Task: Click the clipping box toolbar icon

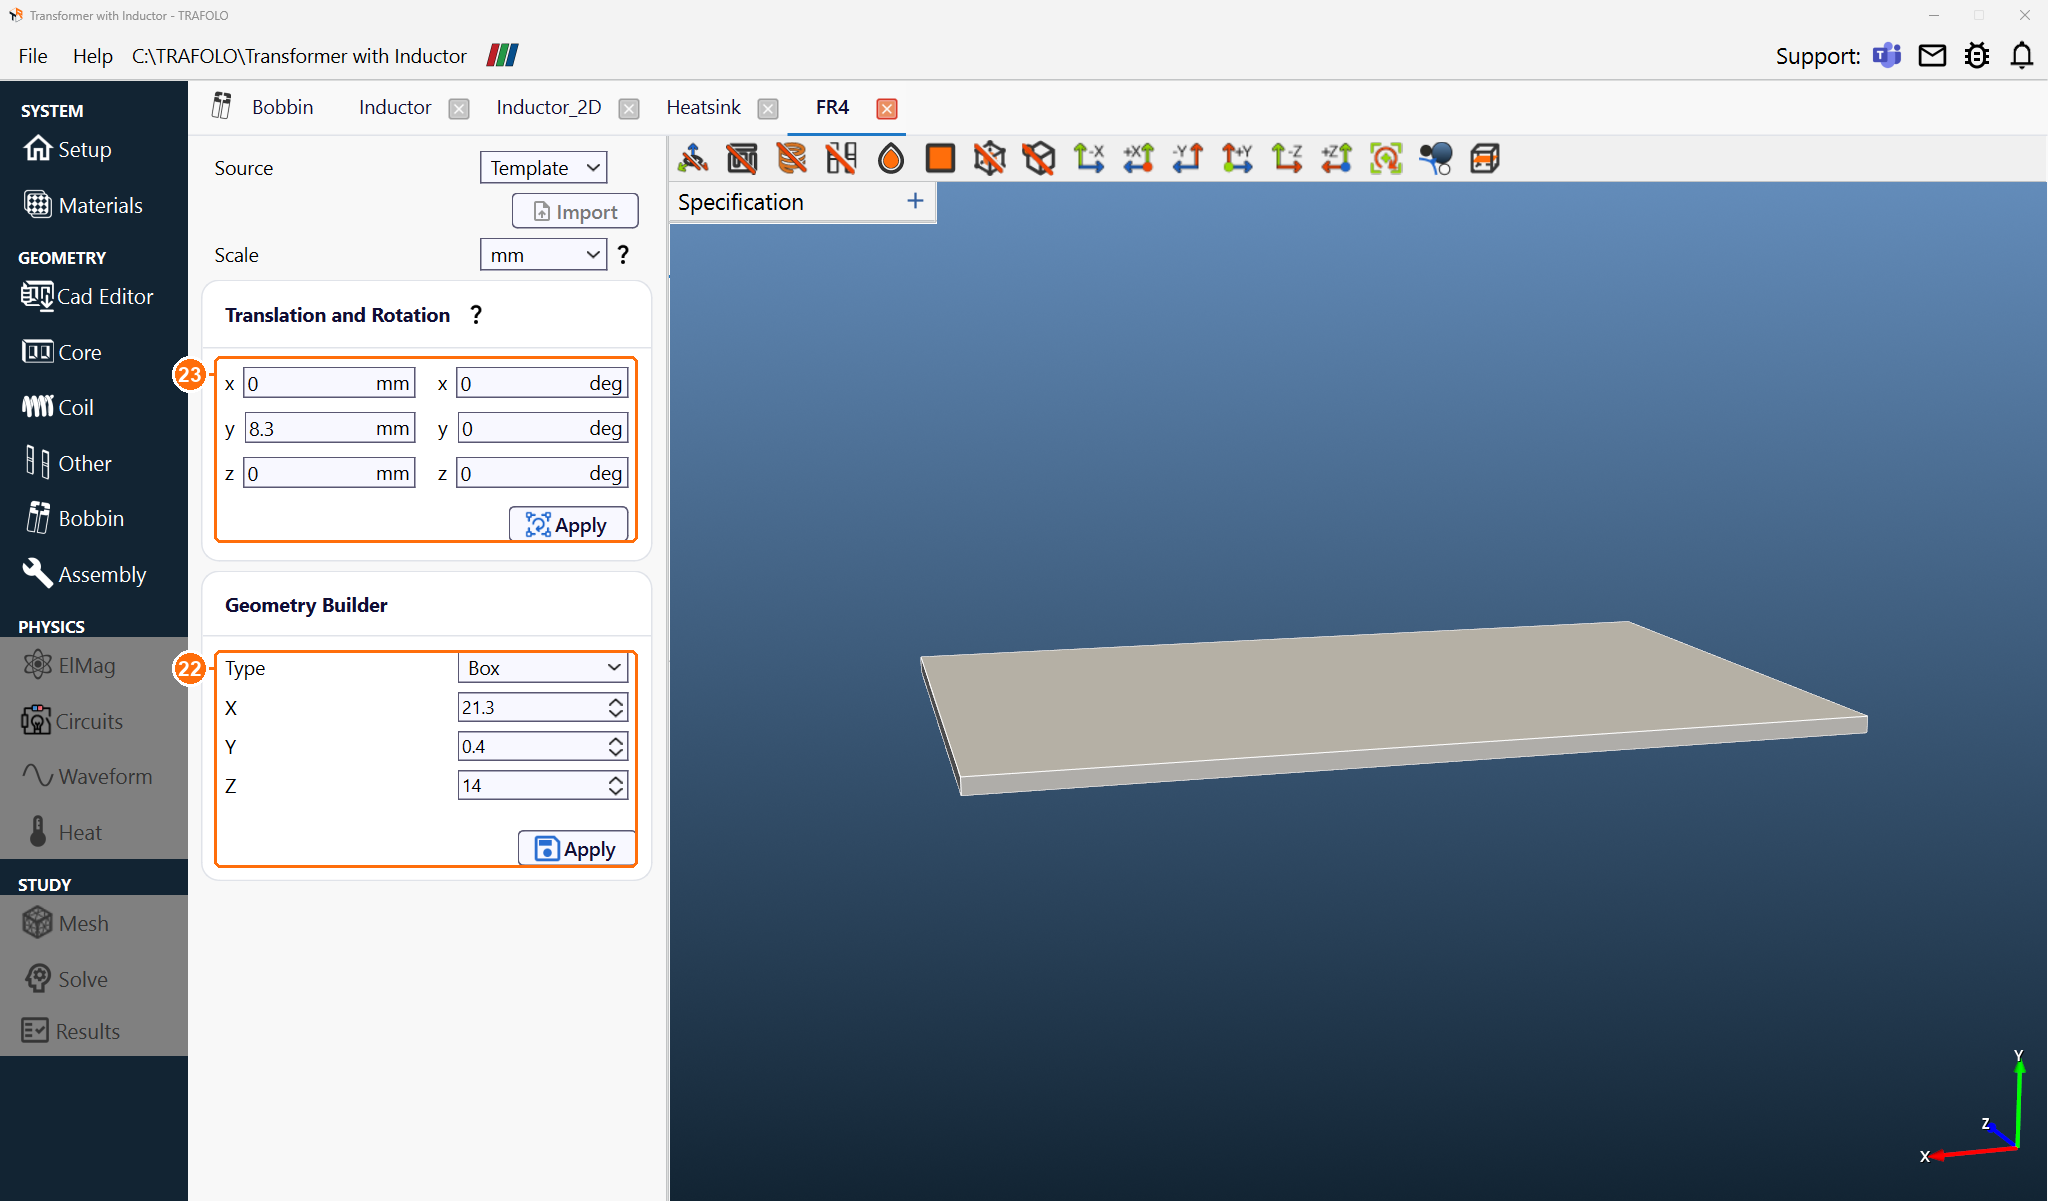Action: point(1485,158)
